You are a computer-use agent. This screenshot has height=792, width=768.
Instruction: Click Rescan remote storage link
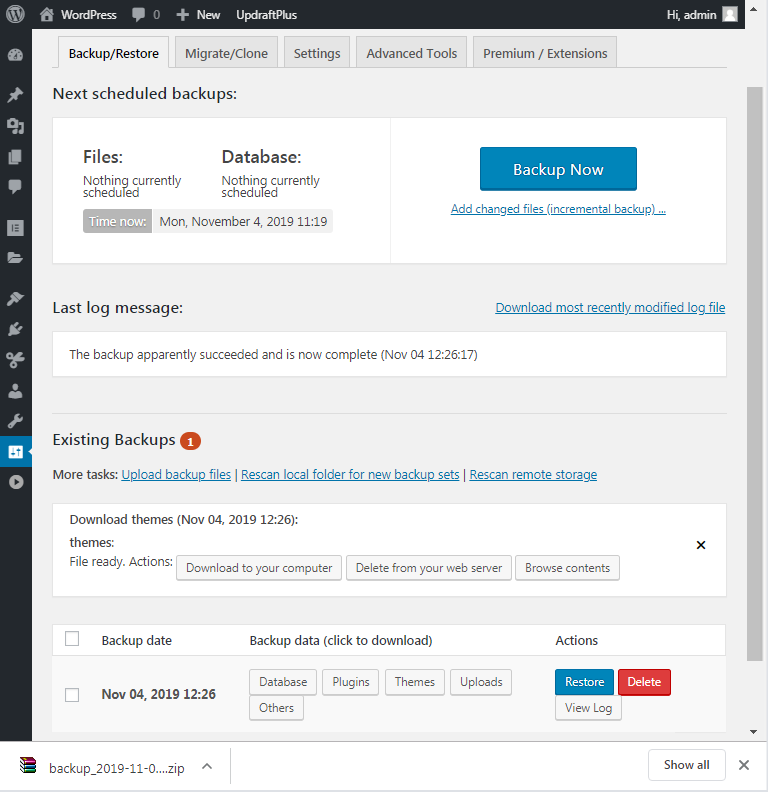tap(533, 475)
